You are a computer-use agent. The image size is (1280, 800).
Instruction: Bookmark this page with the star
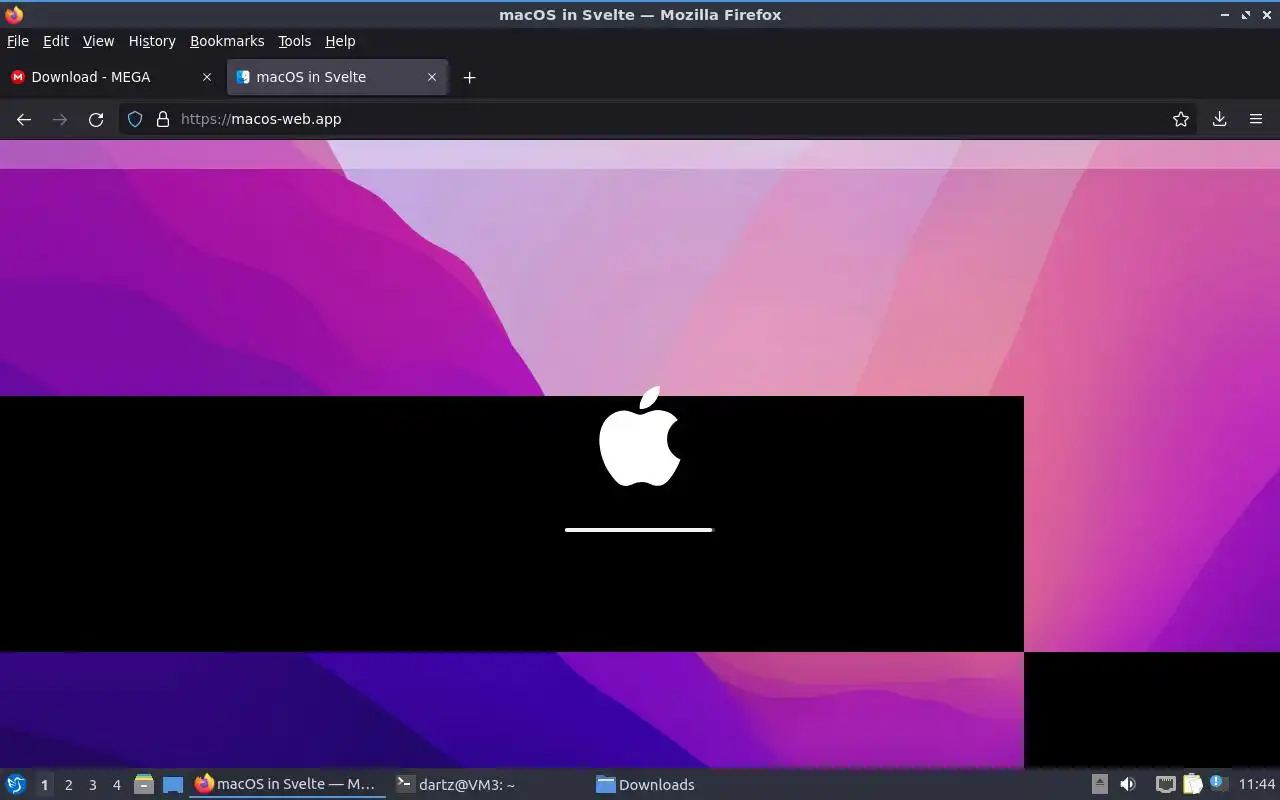coord(1181,119)
